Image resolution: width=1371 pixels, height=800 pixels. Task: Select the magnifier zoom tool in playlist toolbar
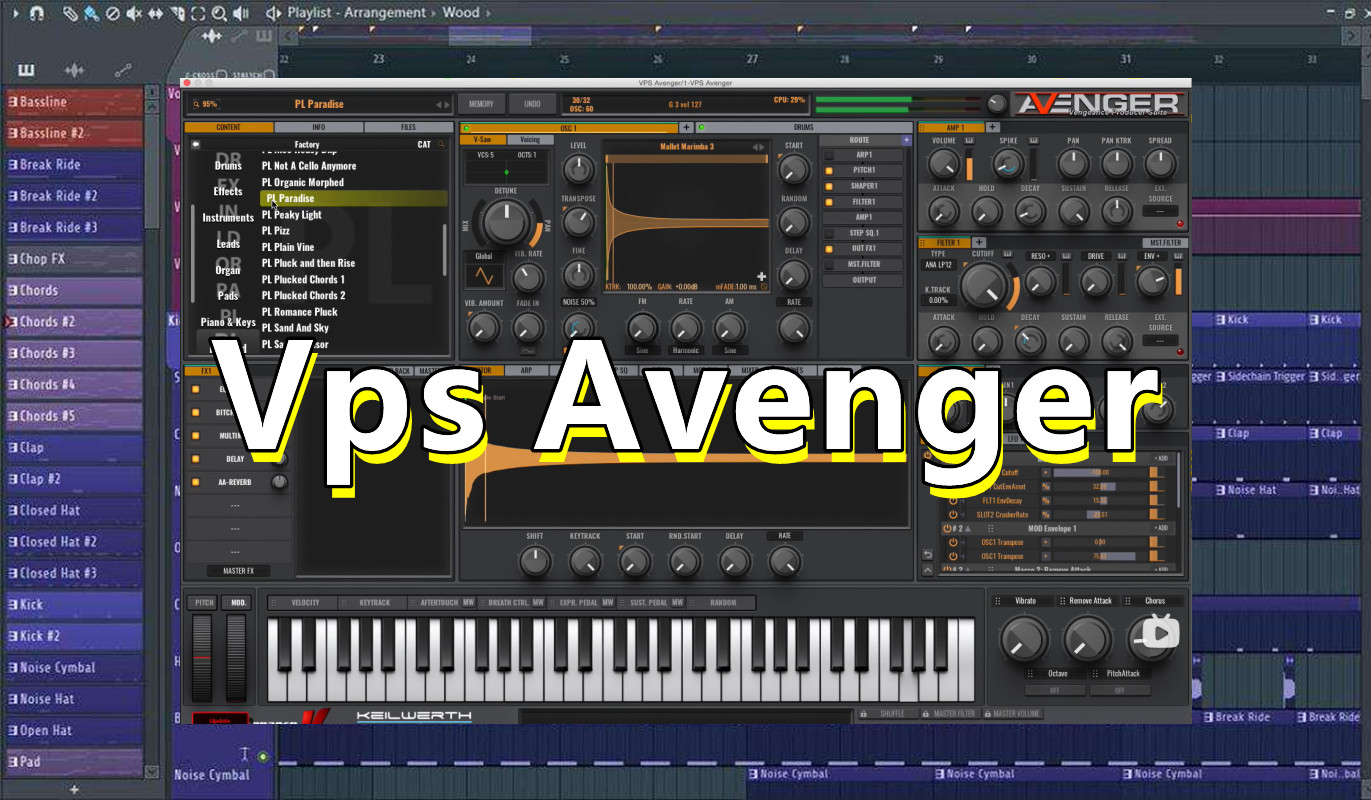(x=219, y=13)
